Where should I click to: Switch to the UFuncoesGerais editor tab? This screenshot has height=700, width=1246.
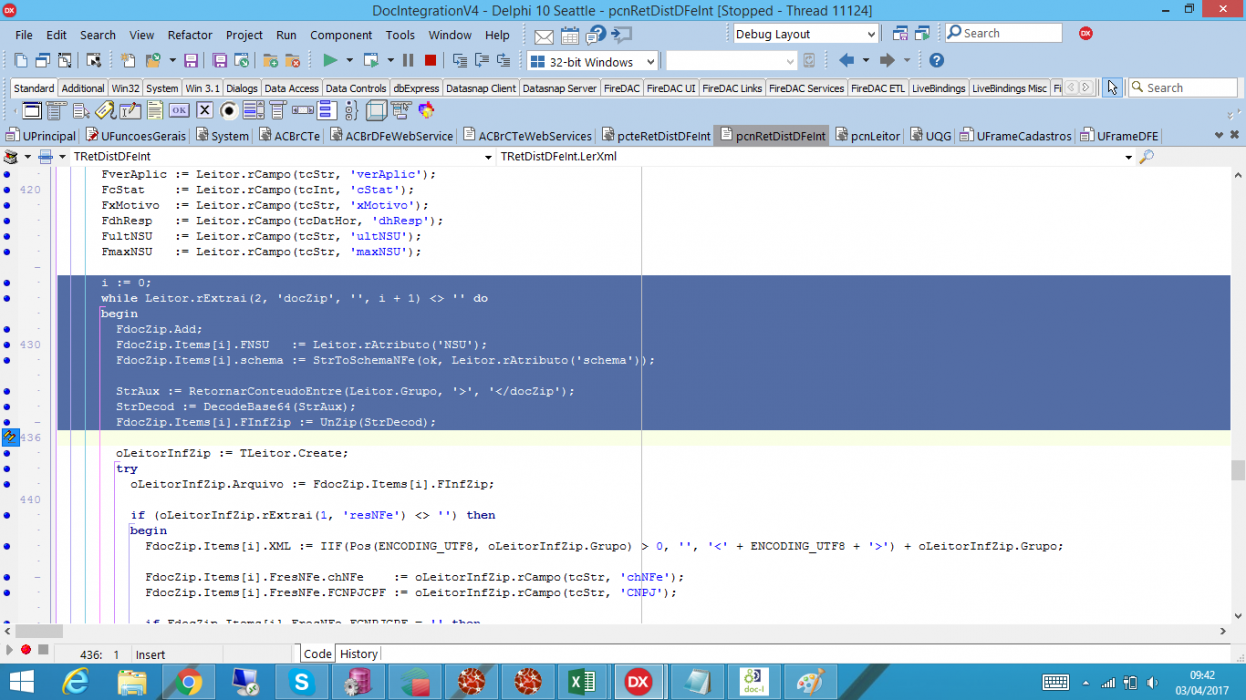point(138,136)
